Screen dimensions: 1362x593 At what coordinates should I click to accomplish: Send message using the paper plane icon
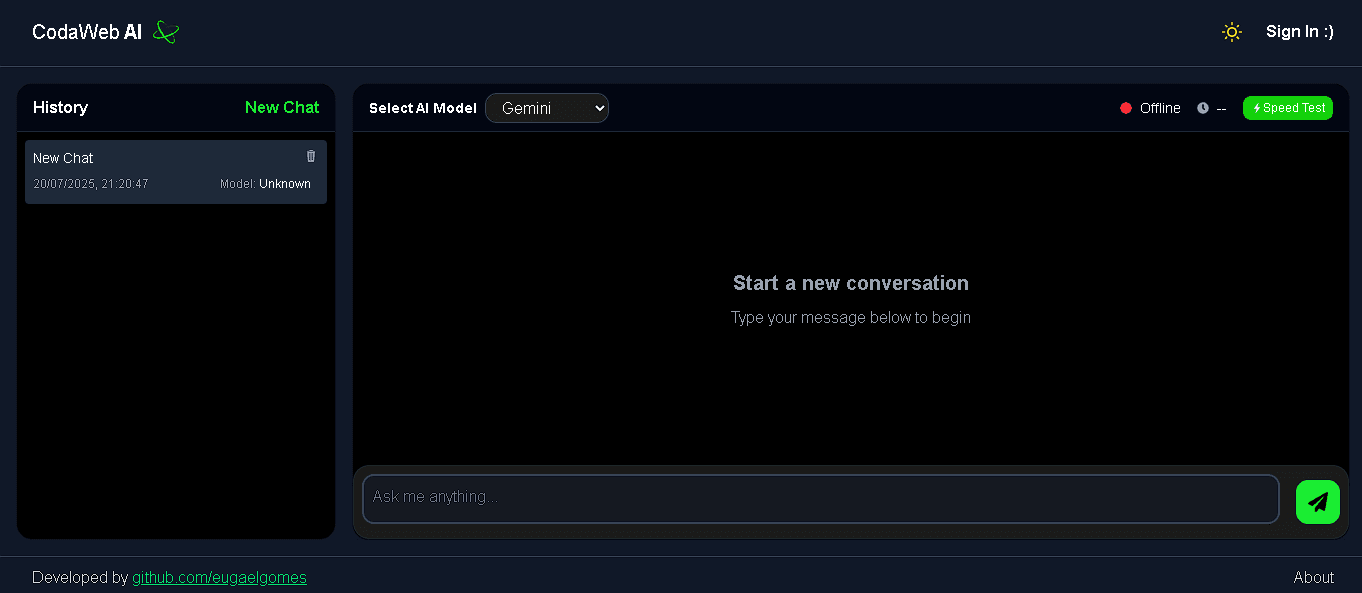tap(1317, 501)
